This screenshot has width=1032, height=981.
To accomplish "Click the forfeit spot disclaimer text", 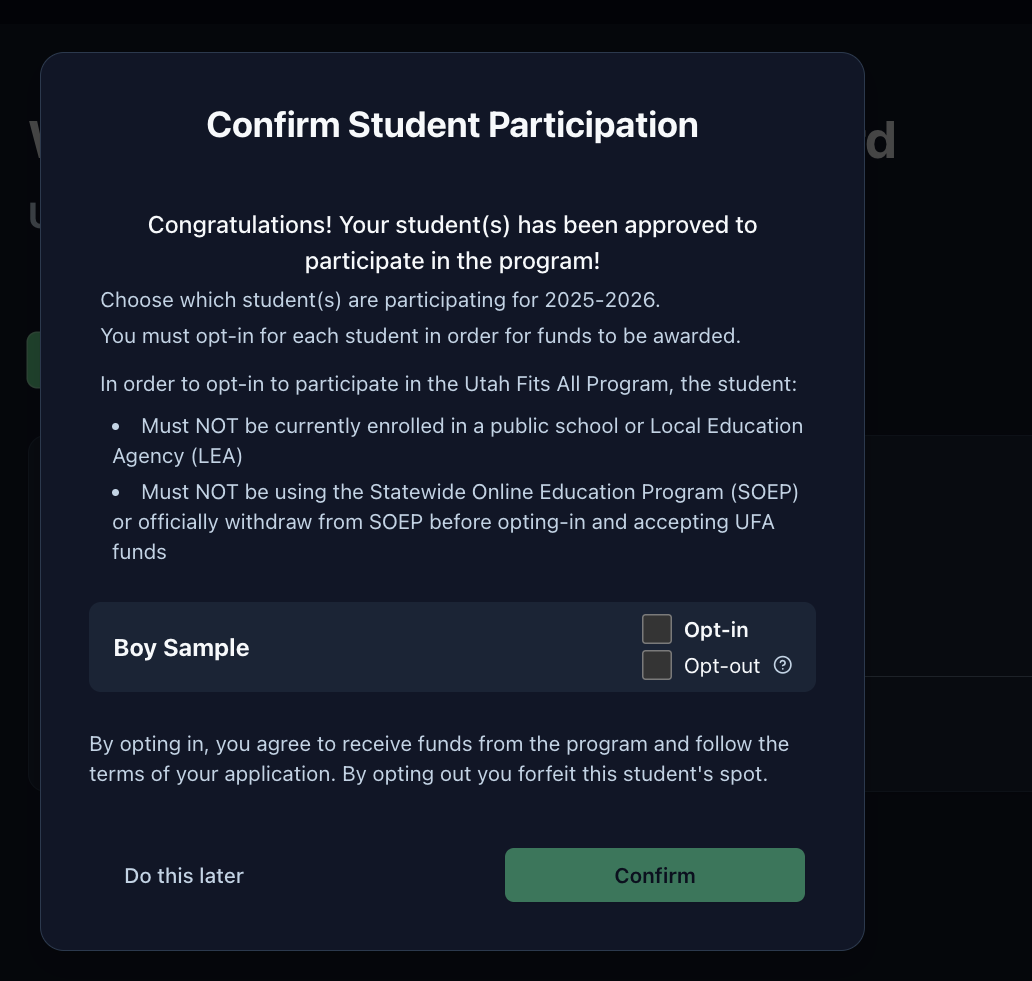I will [439, 759].
